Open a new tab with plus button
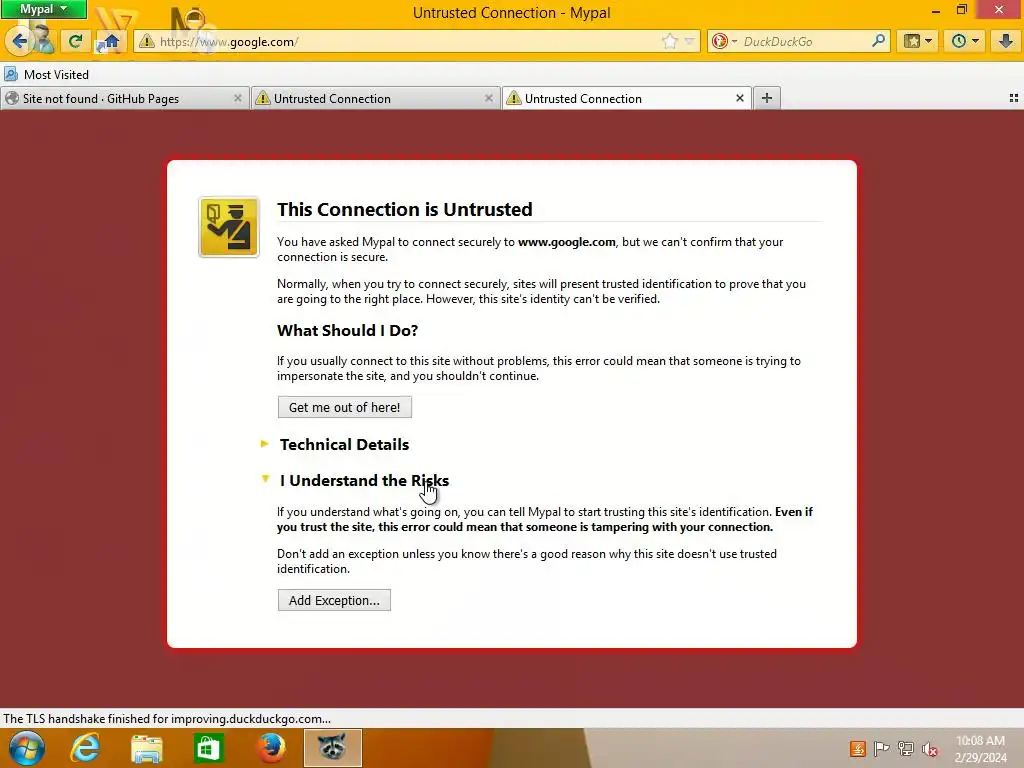The height and width of the screenshot is (768, 1024). tap(767, 98)
